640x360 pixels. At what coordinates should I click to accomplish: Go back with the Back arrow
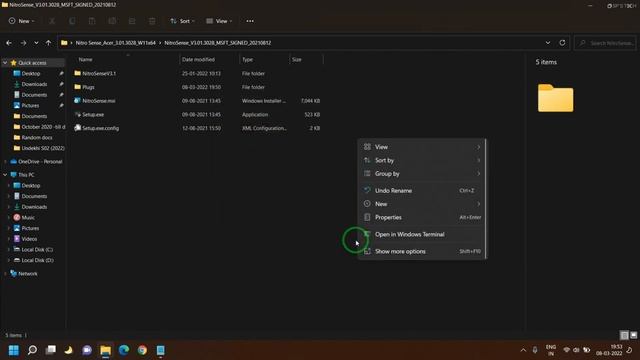(x=9, y=43)
